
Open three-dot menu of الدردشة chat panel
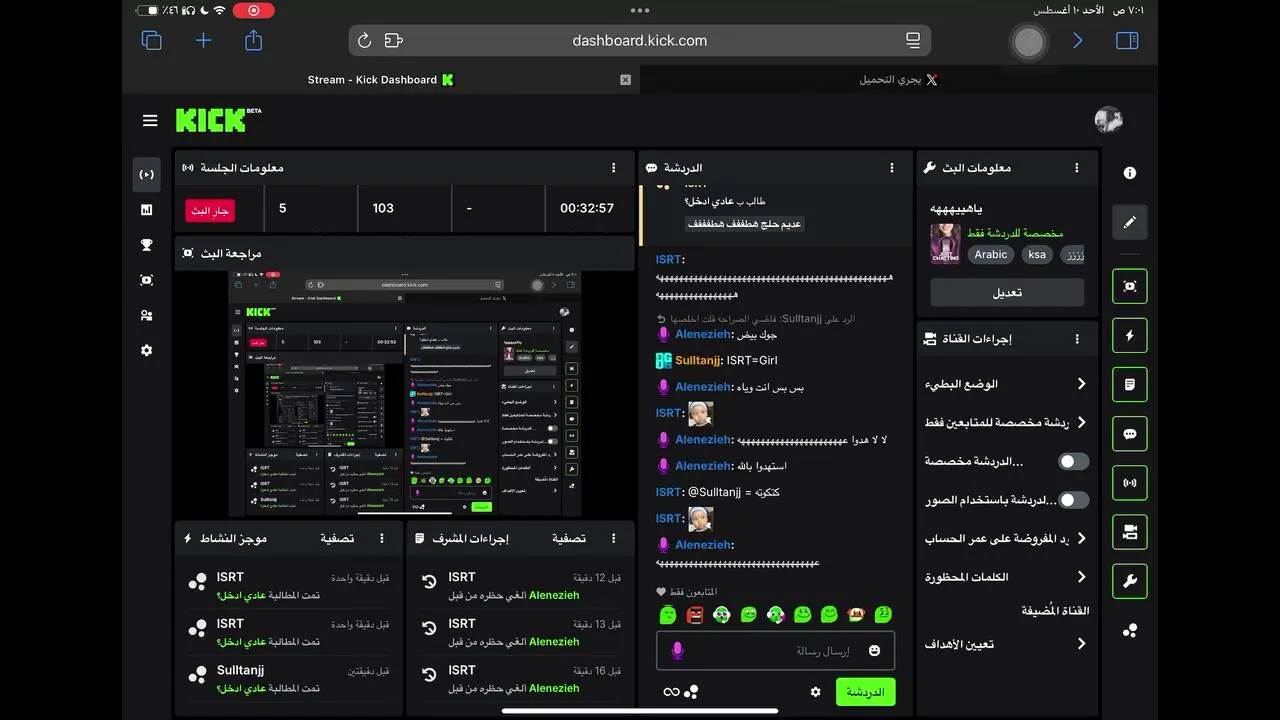(x=892, y=168)
